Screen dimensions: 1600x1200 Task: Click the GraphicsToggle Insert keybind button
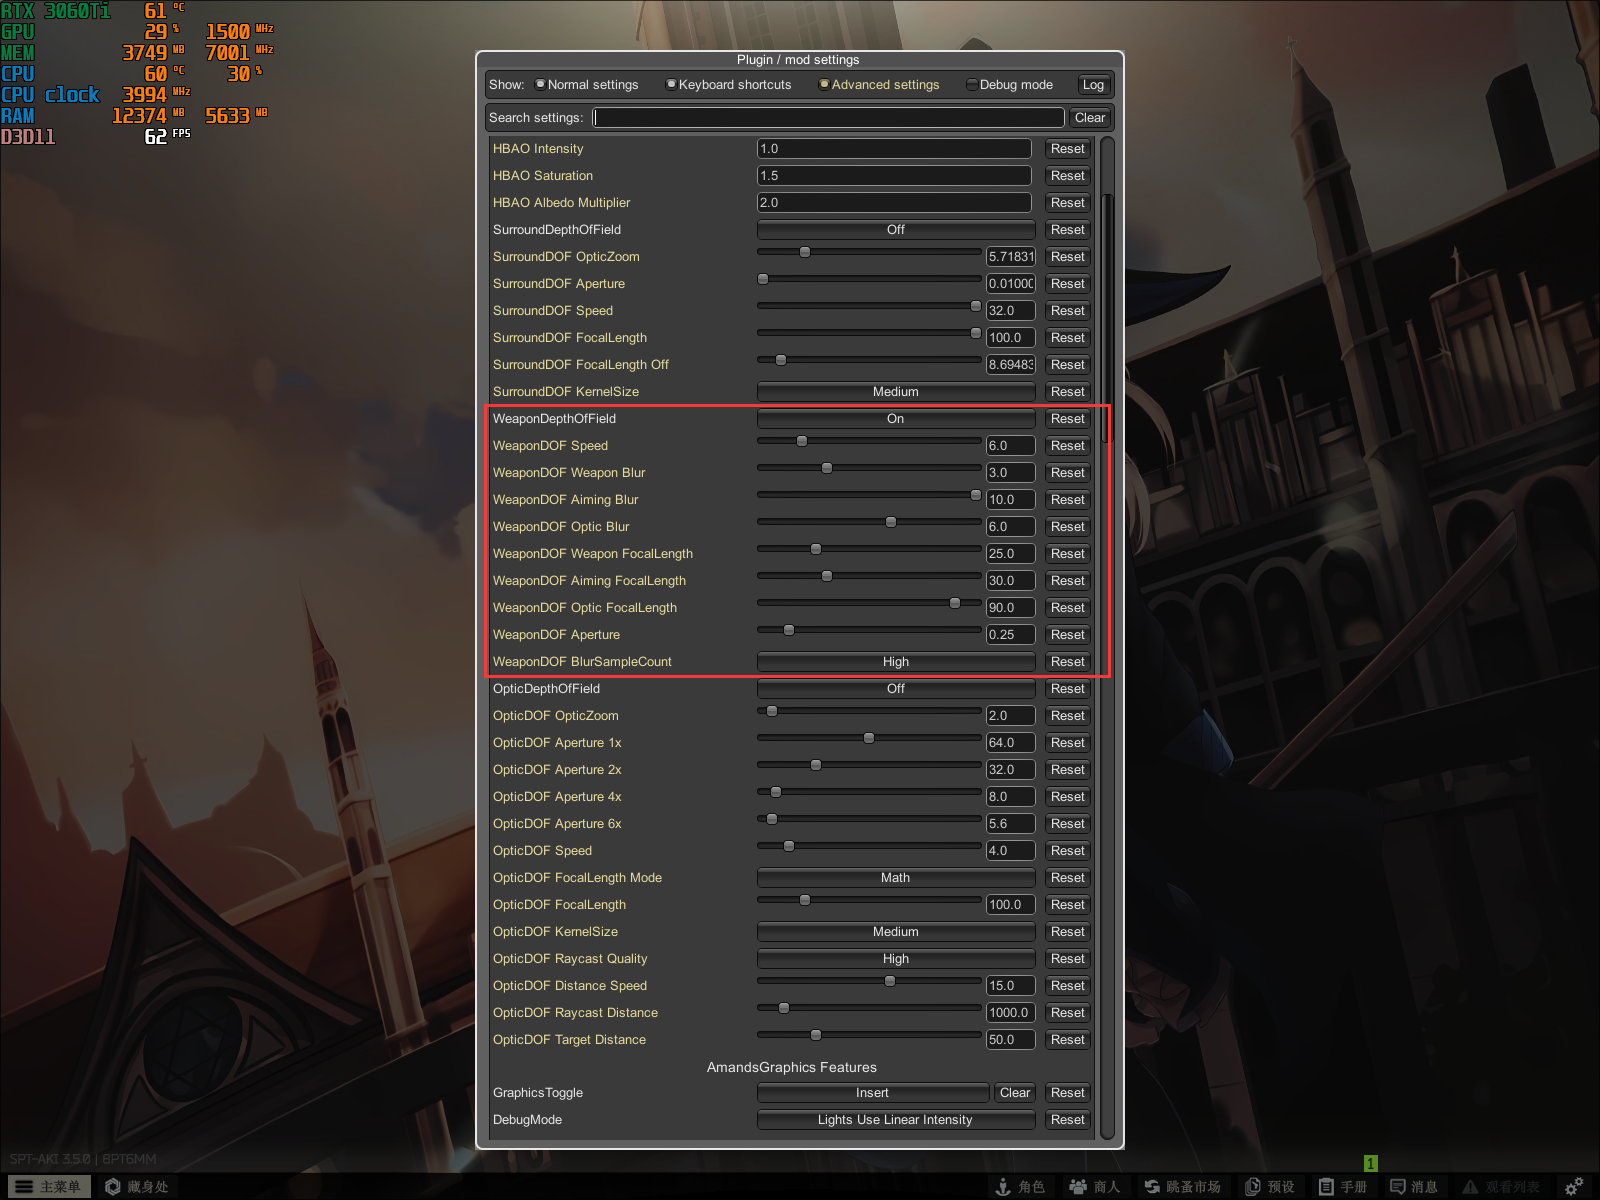tap(872, 1093)
